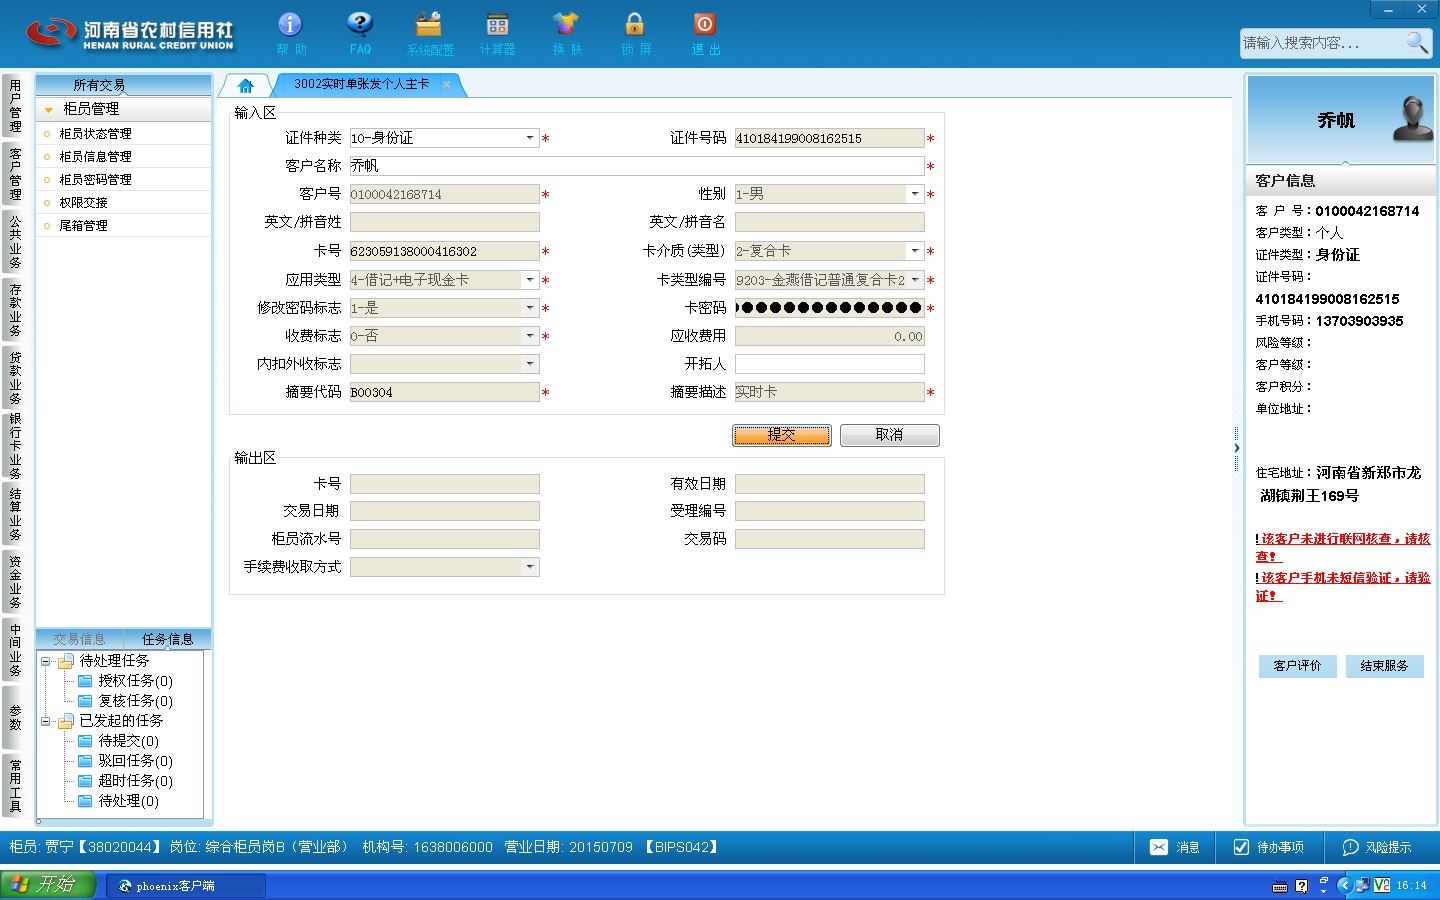Collapse the 已发起的任务 tree node
This screenshot has height=900, width=1440.
tap(45, 721)
